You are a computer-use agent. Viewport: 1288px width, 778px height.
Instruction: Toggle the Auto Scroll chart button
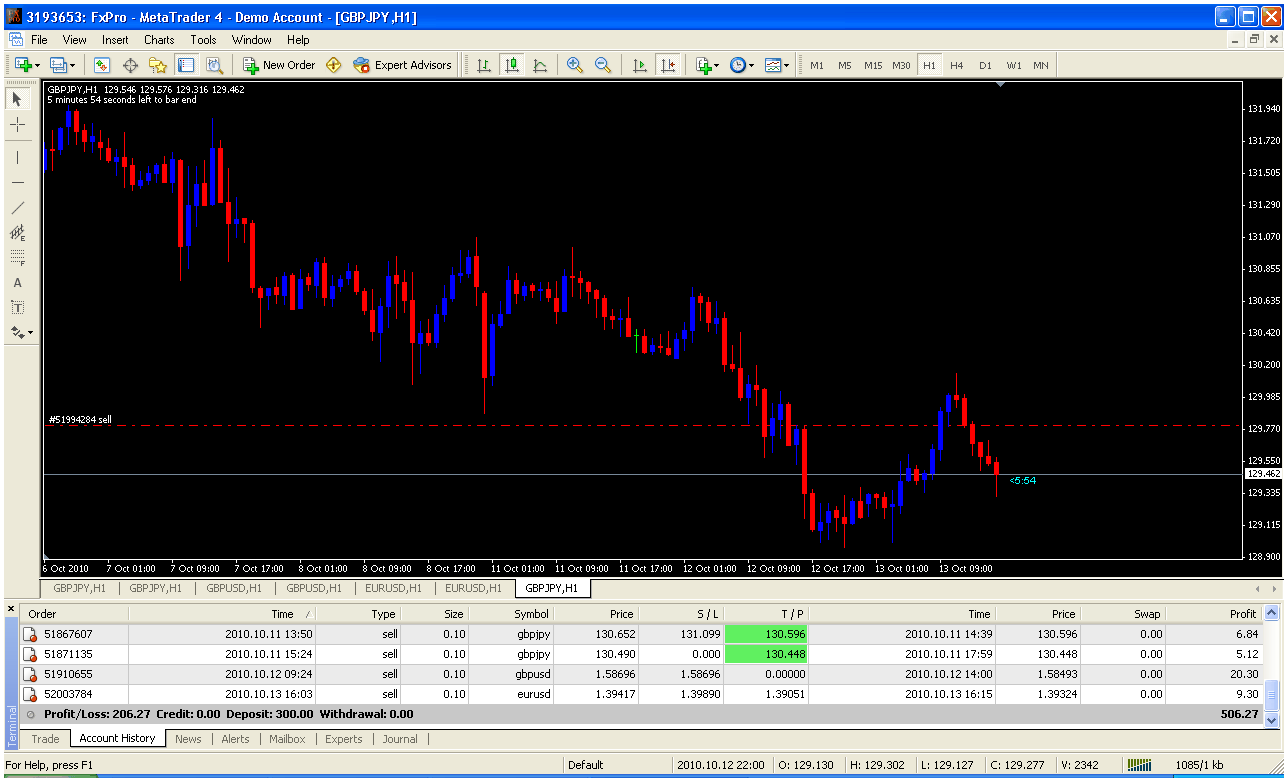pos(640,65)
